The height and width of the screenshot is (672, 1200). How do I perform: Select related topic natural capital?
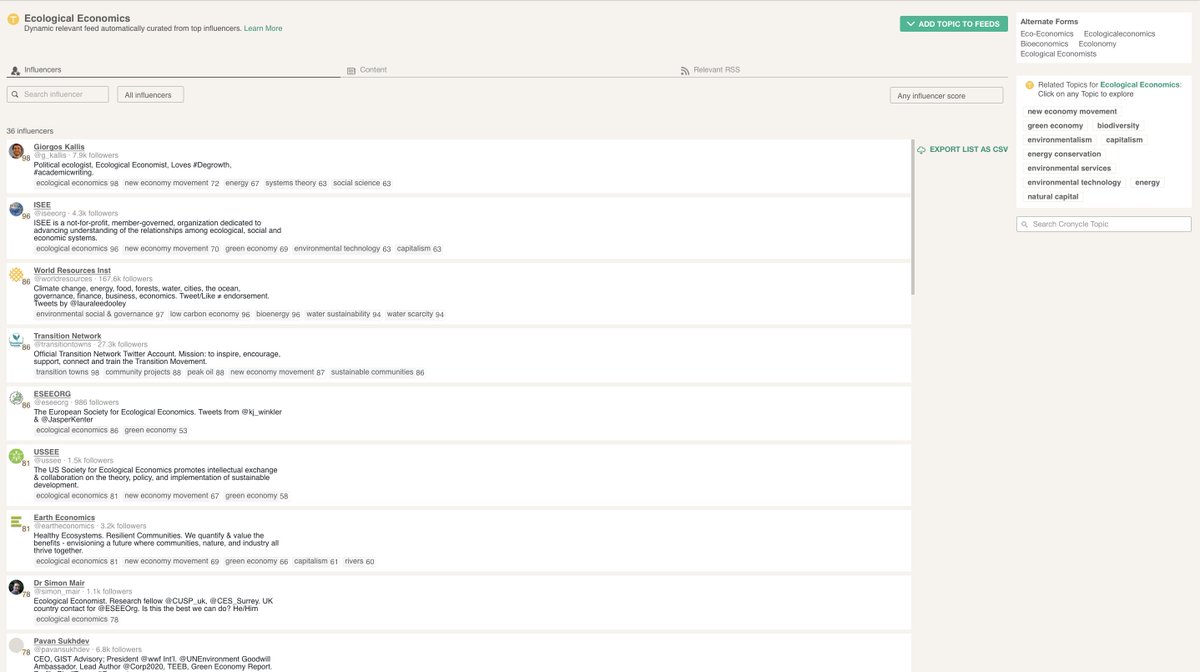tap(1053, 197)
